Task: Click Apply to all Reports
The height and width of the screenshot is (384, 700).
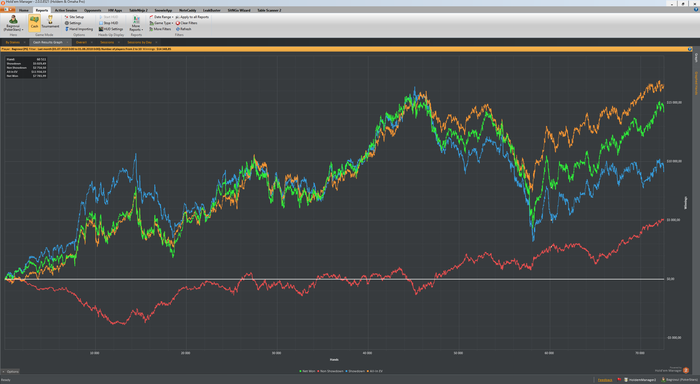Action: [192, 17]
